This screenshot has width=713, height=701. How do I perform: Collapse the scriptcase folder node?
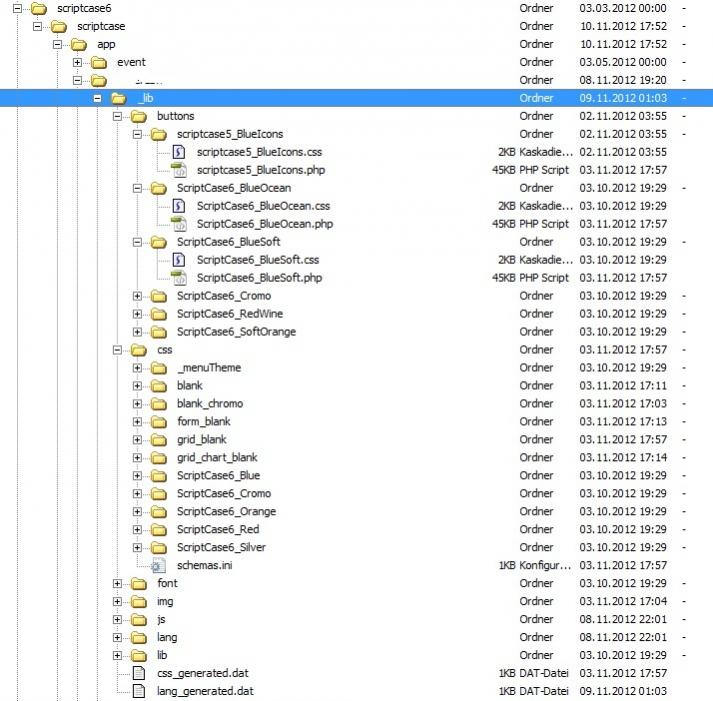point(37,26)
